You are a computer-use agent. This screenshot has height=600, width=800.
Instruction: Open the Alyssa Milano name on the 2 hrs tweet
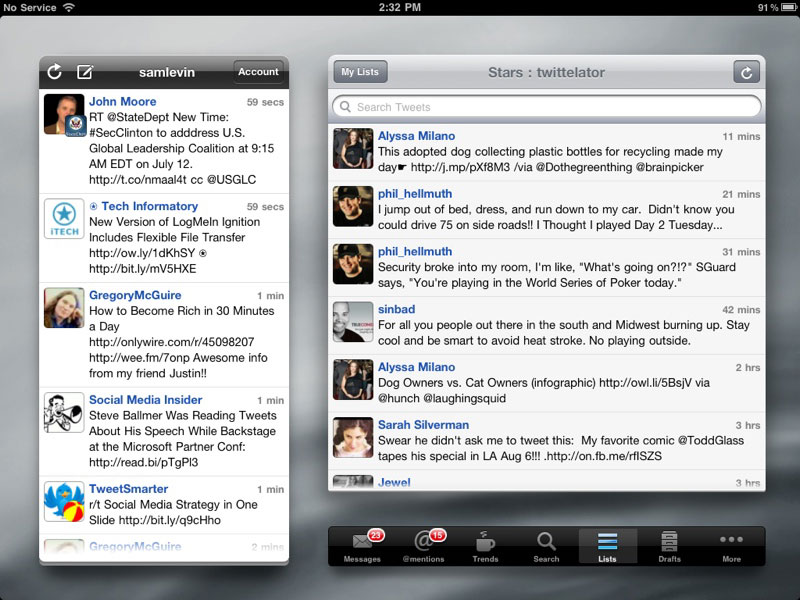(416, 367)
